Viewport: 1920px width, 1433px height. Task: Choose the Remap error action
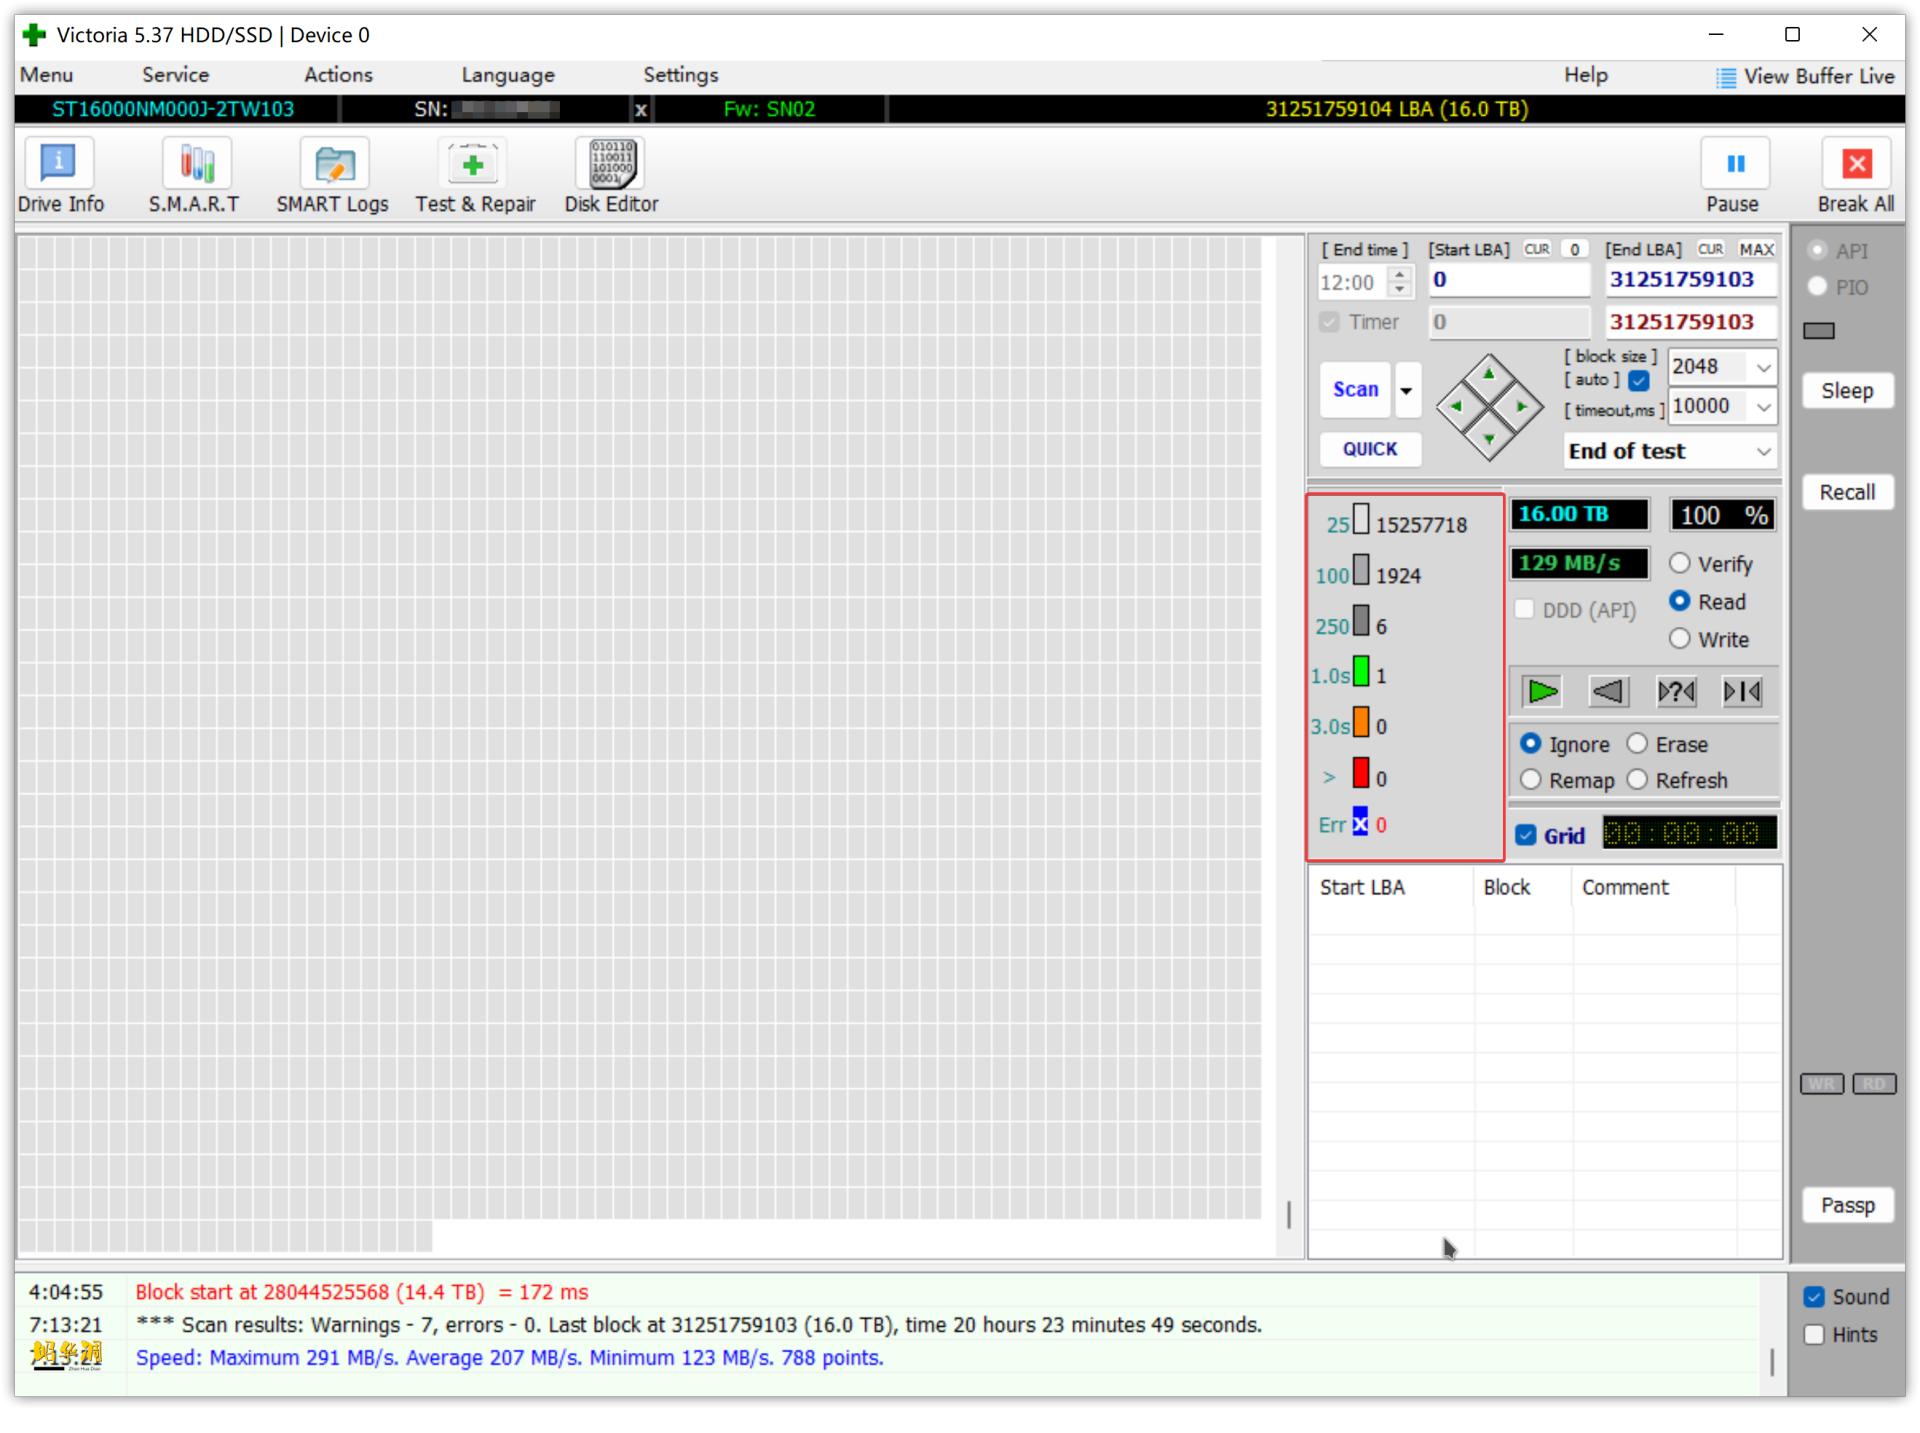click(1531, 780)
